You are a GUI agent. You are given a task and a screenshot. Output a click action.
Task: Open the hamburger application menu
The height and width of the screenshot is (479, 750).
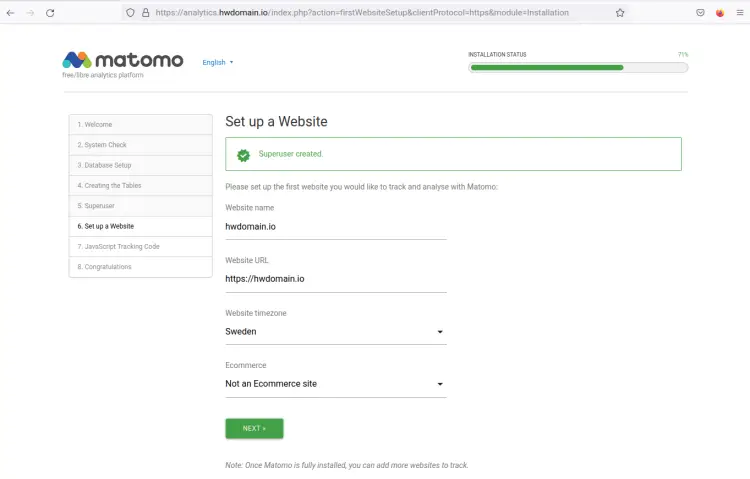[740, 13]
